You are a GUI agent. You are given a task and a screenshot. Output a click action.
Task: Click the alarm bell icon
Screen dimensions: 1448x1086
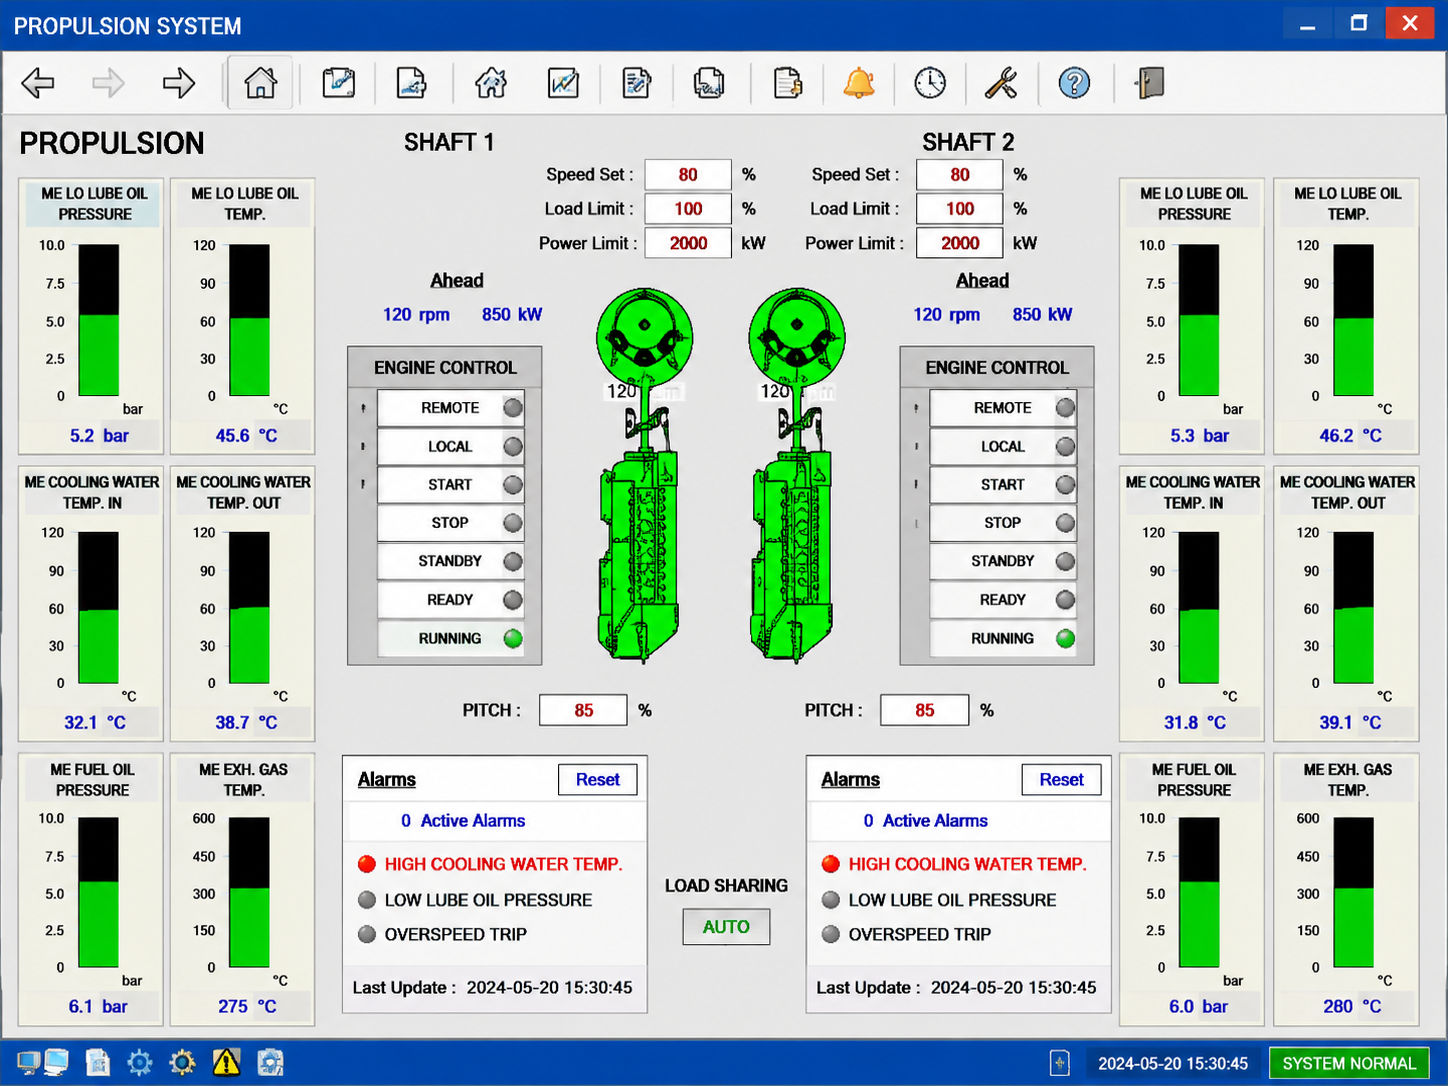[858, 83]
